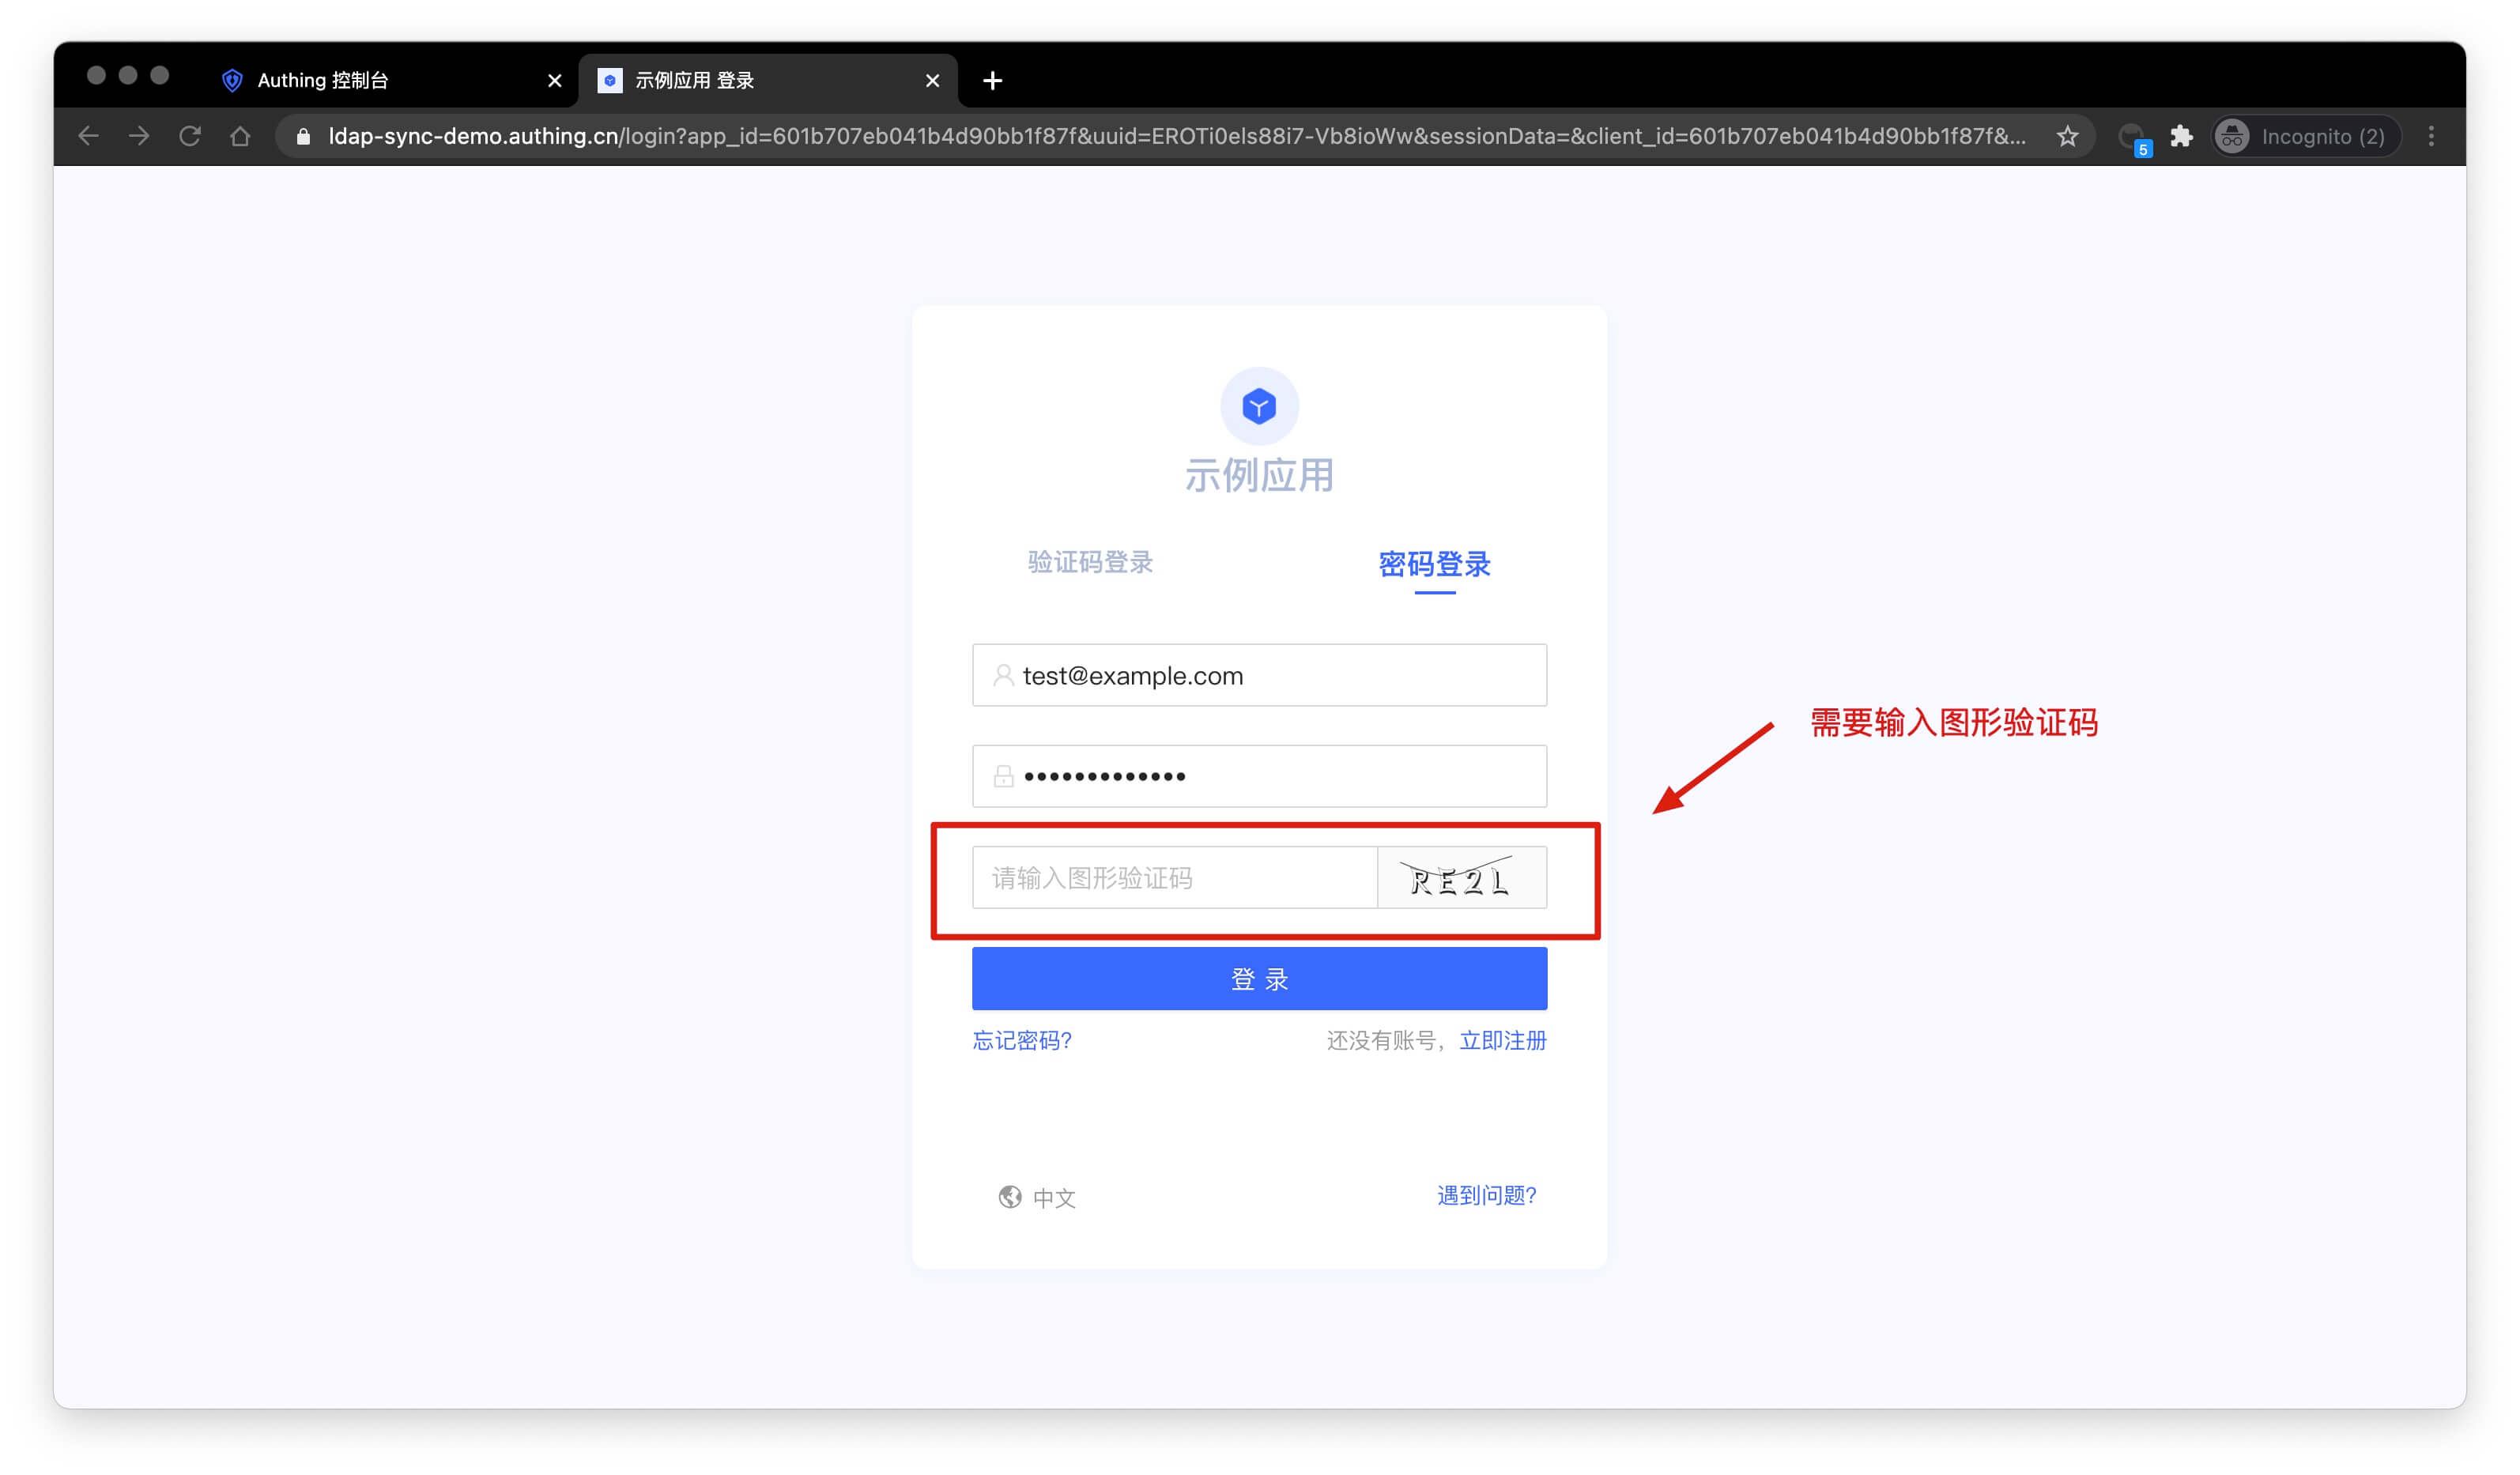Image resolution: width=2520 pixels, height=1475 pixels.
Task: Switch to Authing 控制台 browser tab
Action: pos(322,80)
